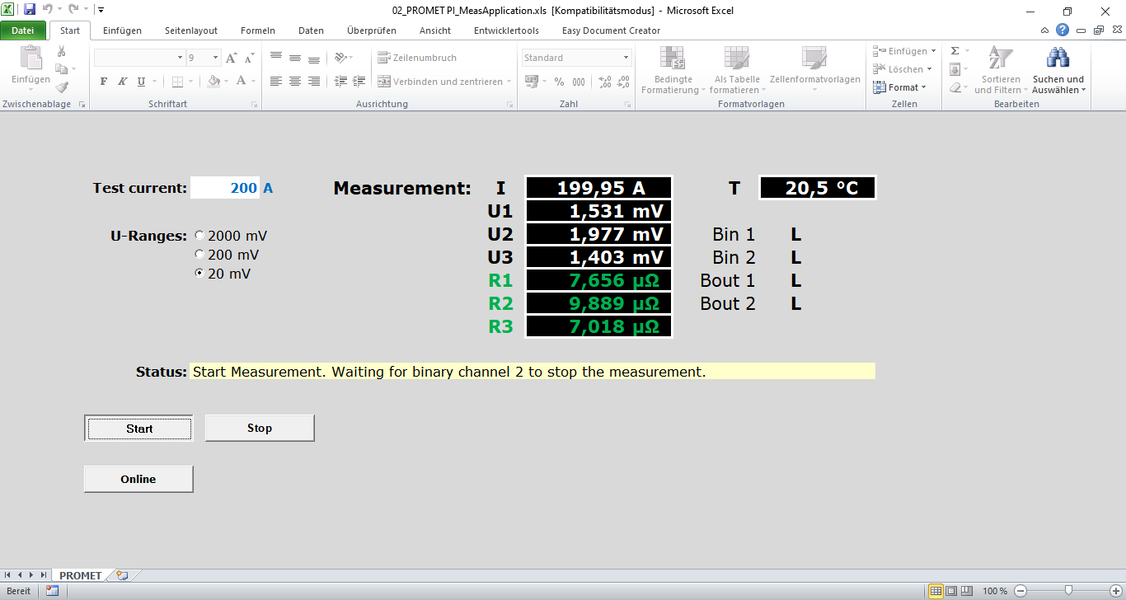This screenshot has width=1126, height=600.
Task: Click the thousands separator 000 icon
Action: point(579,82)
